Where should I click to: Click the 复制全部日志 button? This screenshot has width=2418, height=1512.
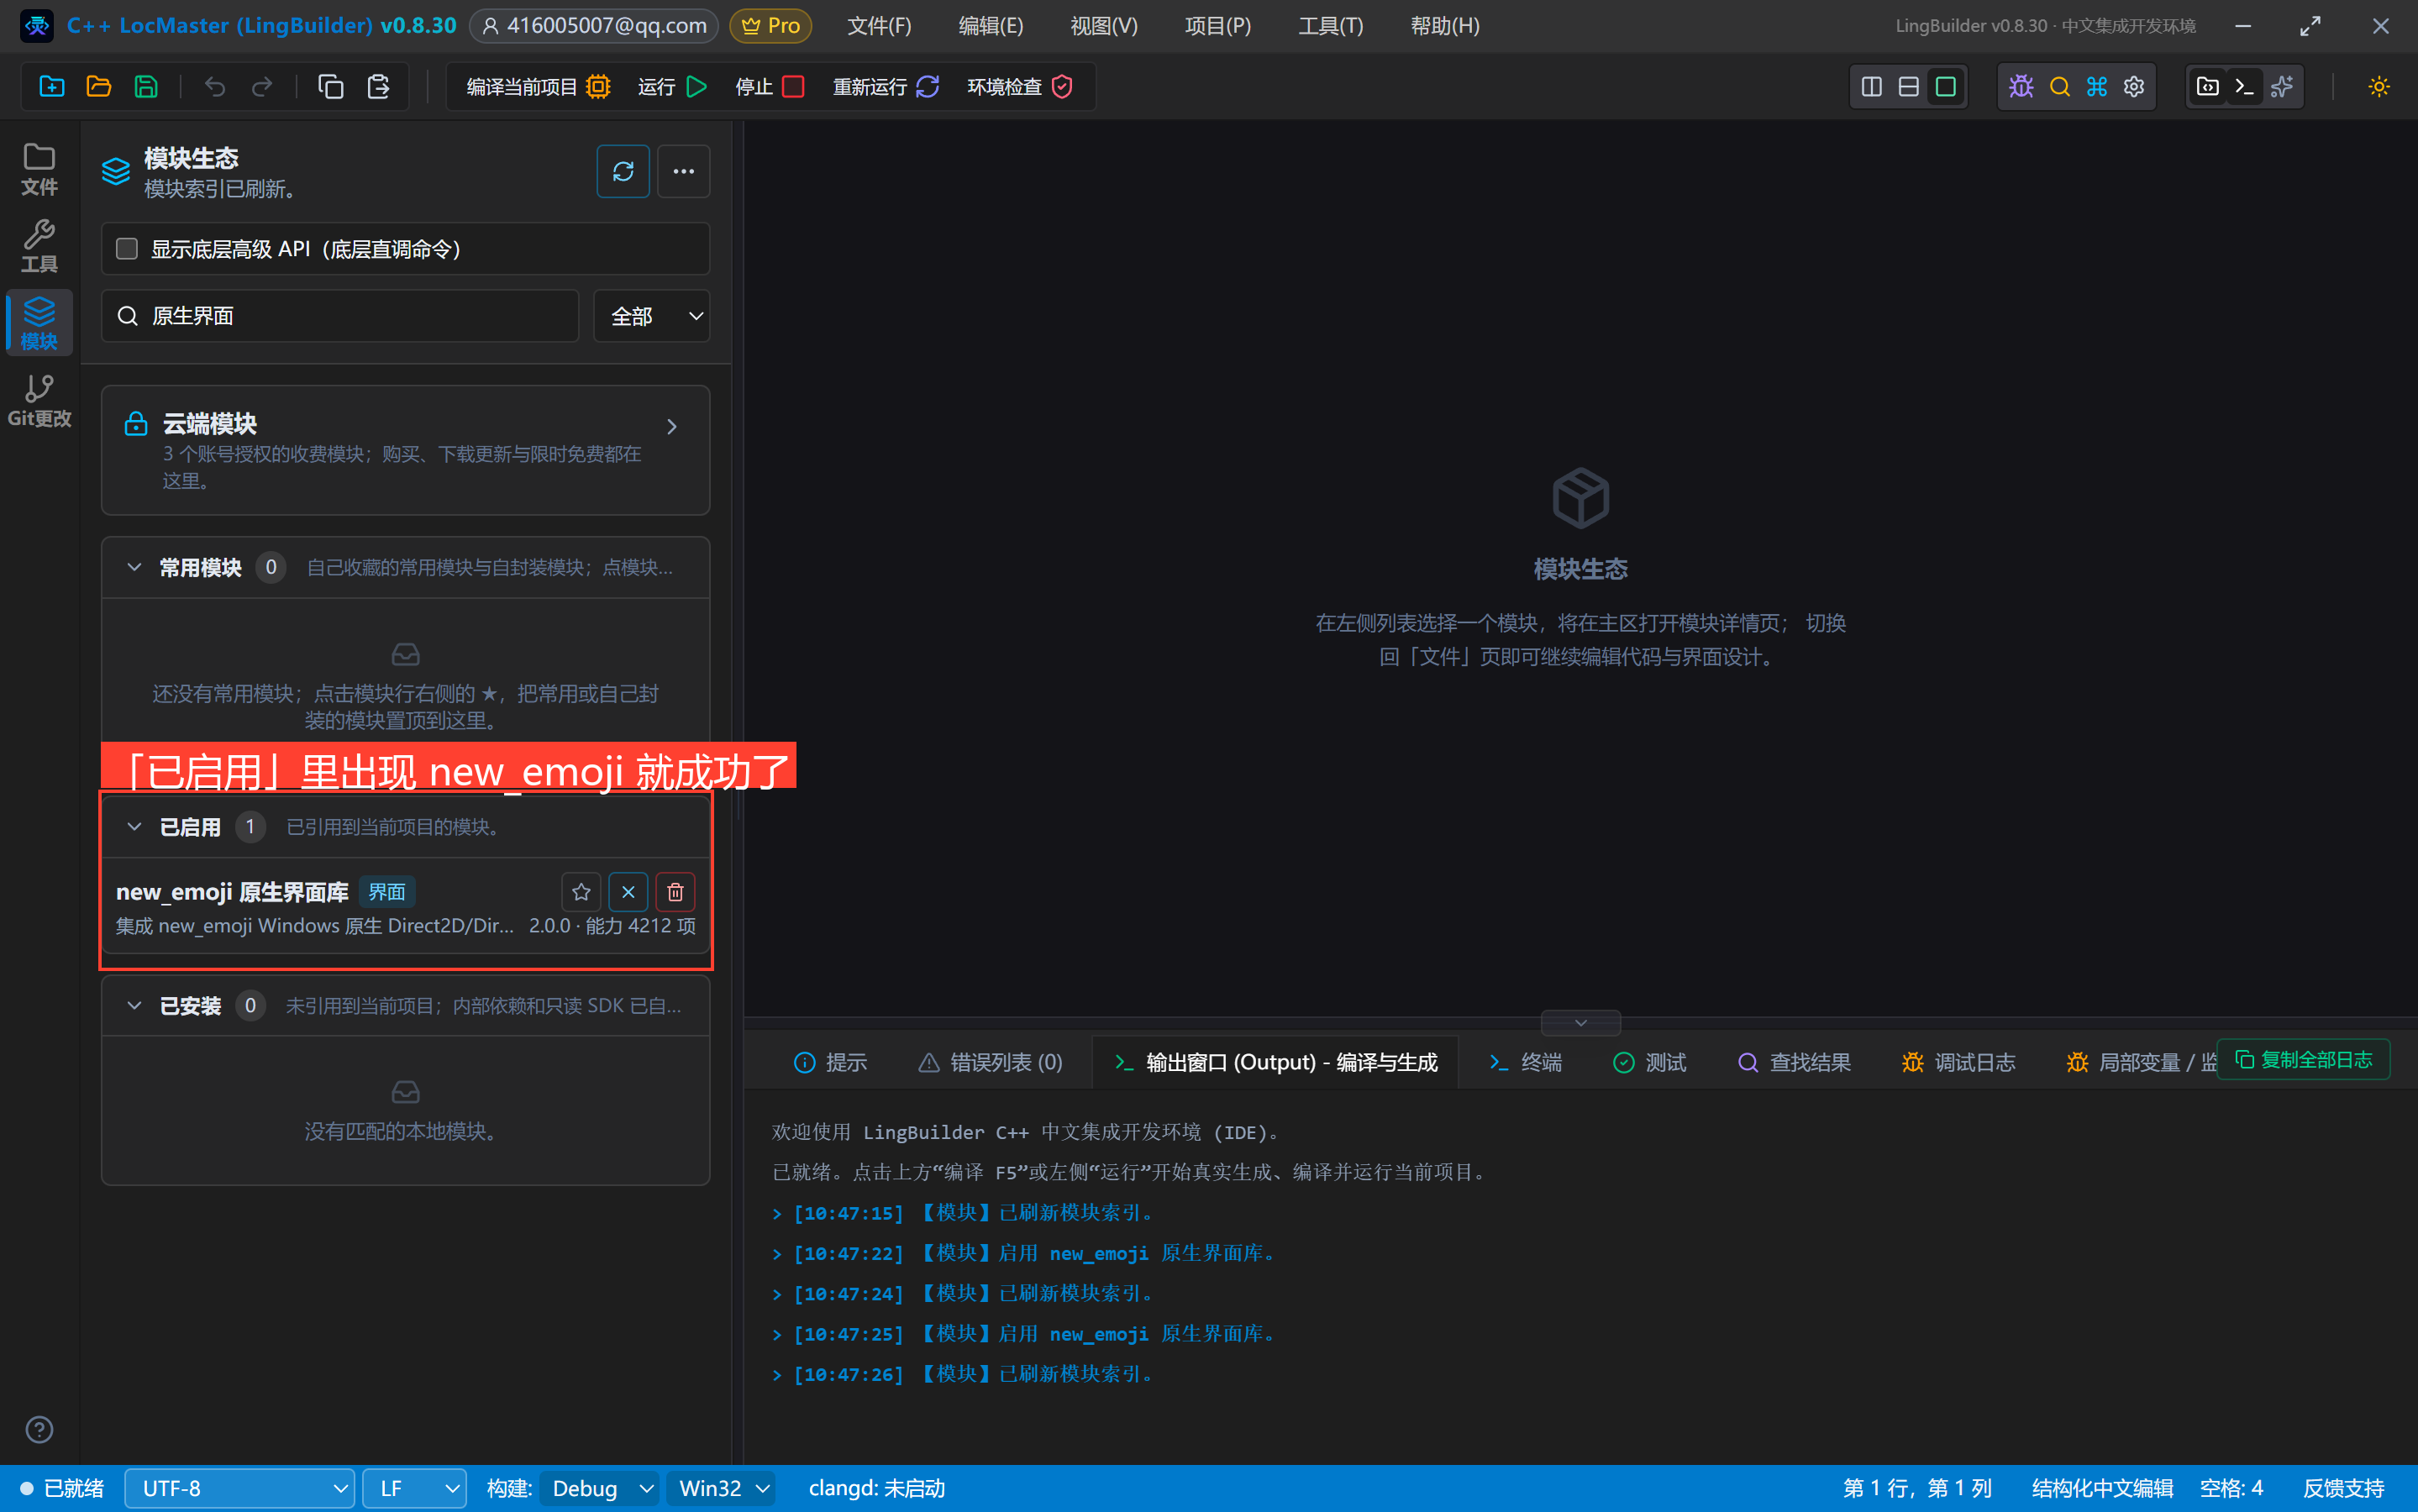coord(2304,1060)
